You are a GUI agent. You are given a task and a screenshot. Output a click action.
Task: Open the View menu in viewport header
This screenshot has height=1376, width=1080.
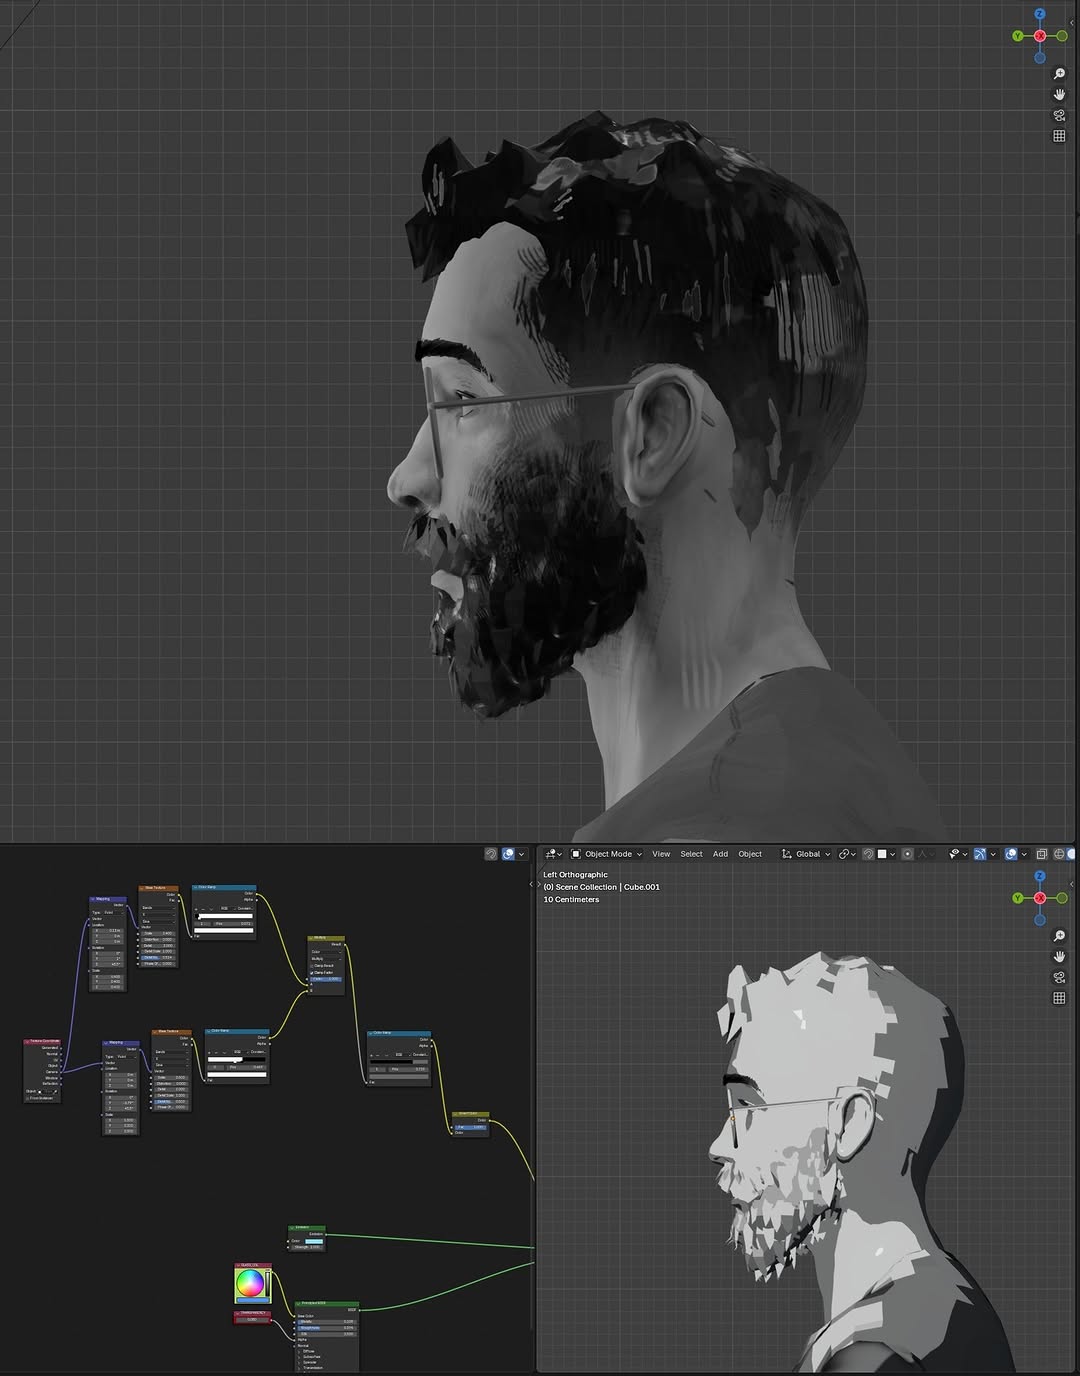pos(661,854)
